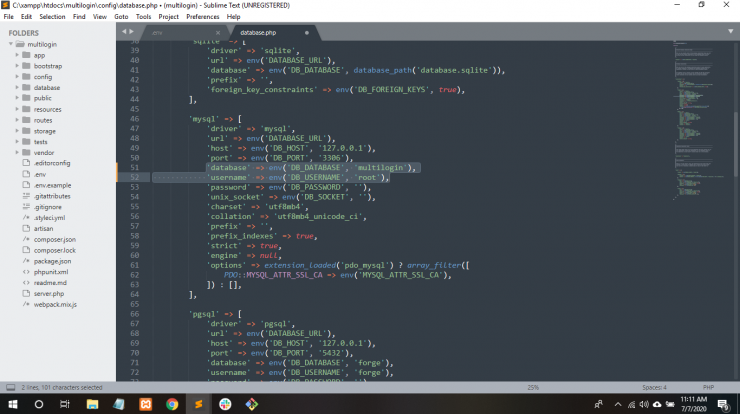Viewport: 740px width, 414px height.
Task: Open the Edit menu
Action: (26, 17)
